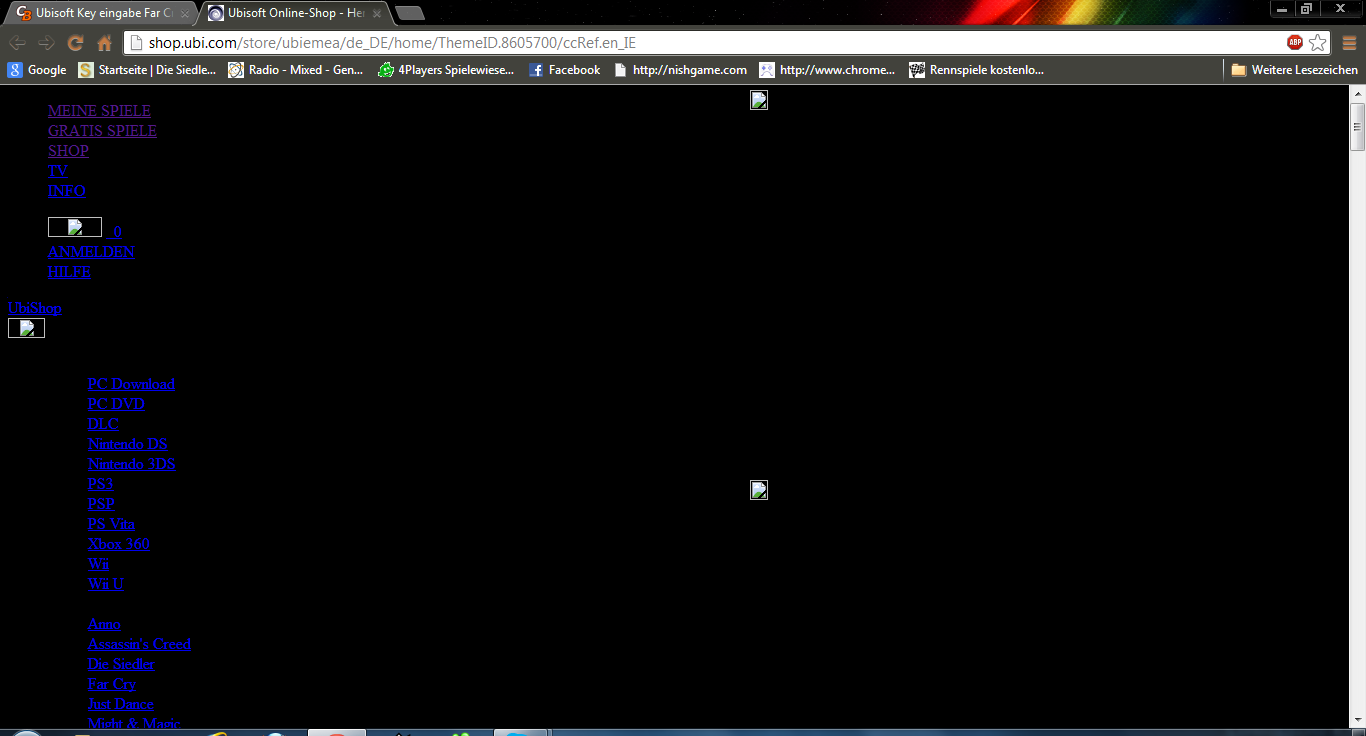1366x736 pixels.
Task: Click ANMELDEN to sign in
Action: [91, 252]
